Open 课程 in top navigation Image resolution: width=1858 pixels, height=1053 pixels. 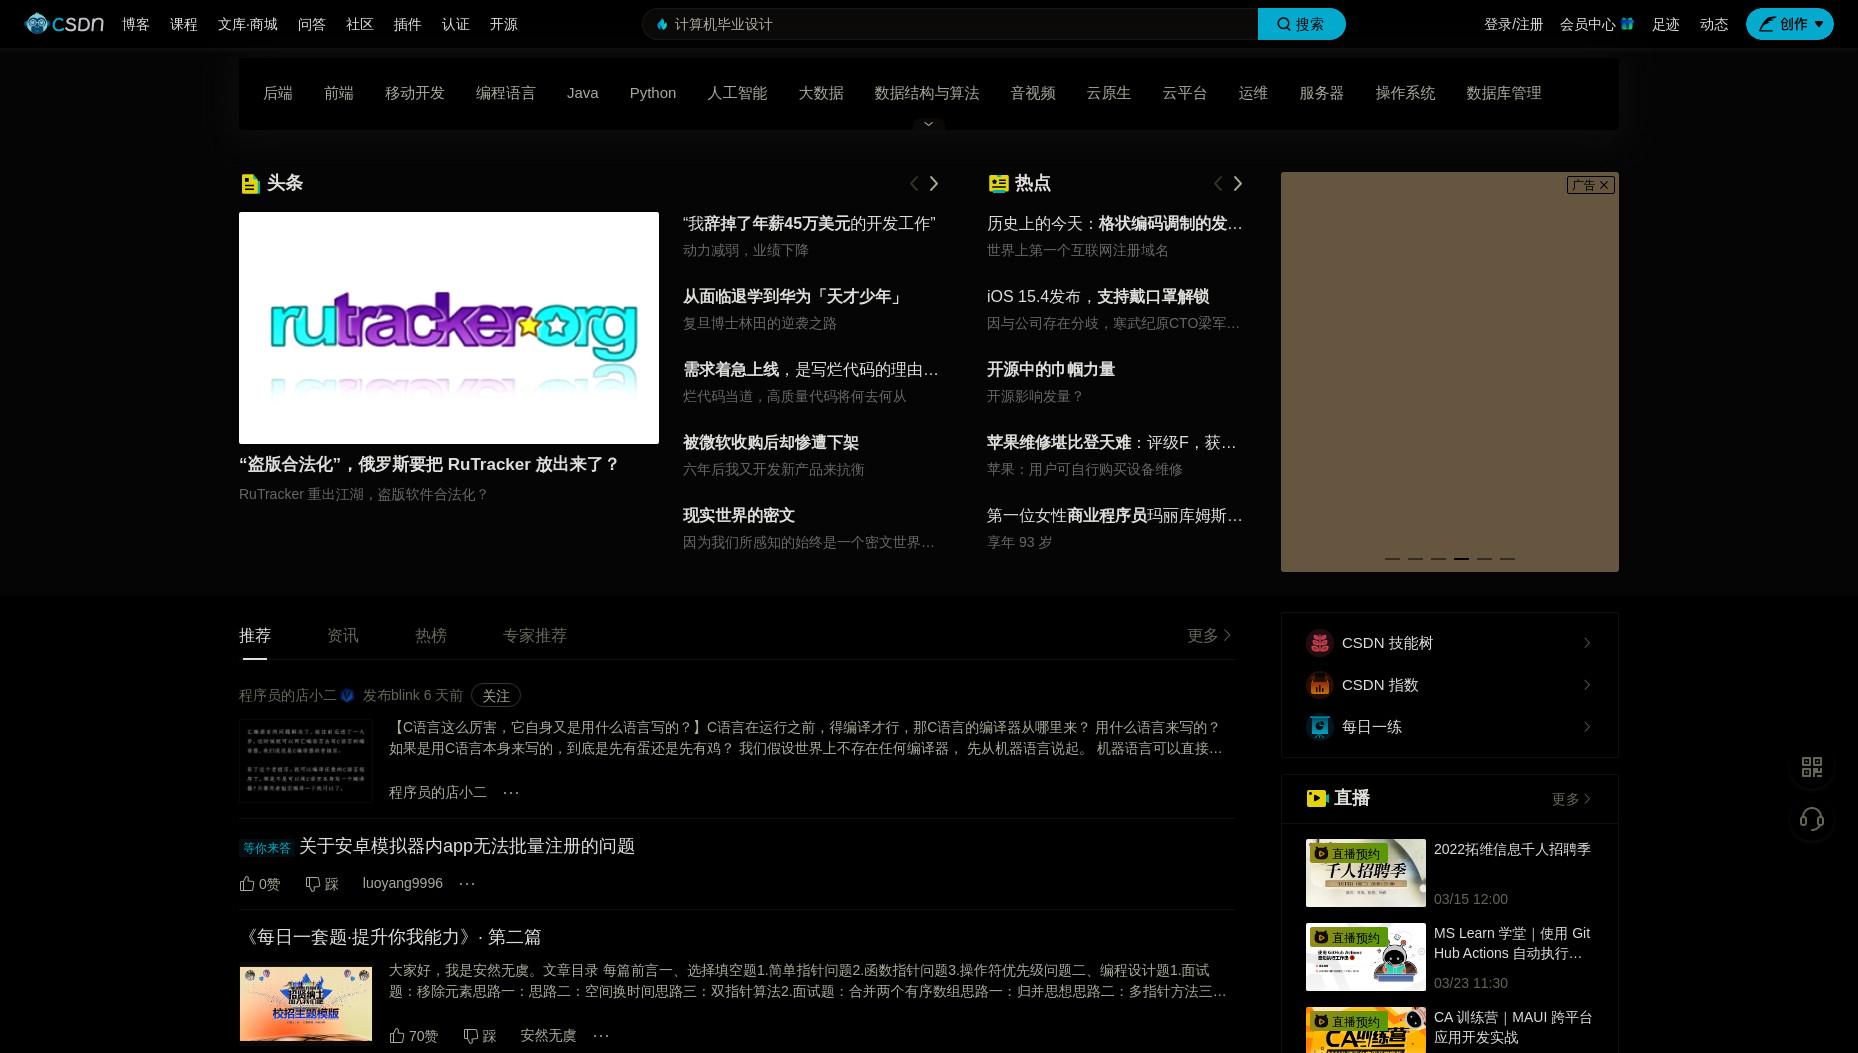click(184, 24)
